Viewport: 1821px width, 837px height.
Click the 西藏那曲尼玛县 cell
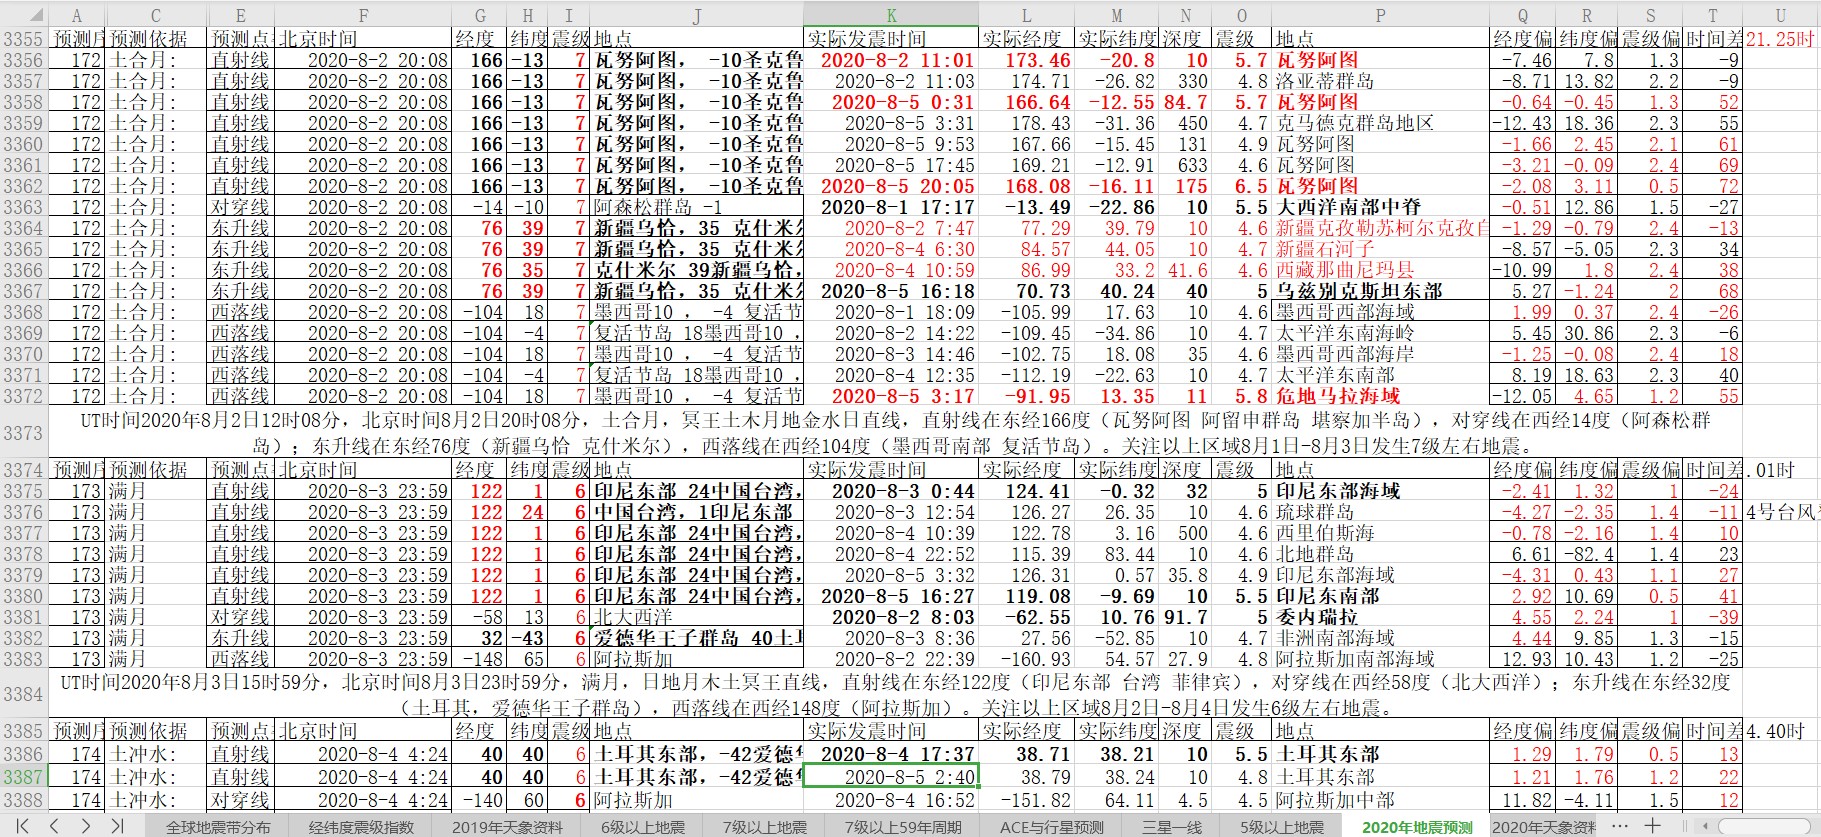point(1380,270)
